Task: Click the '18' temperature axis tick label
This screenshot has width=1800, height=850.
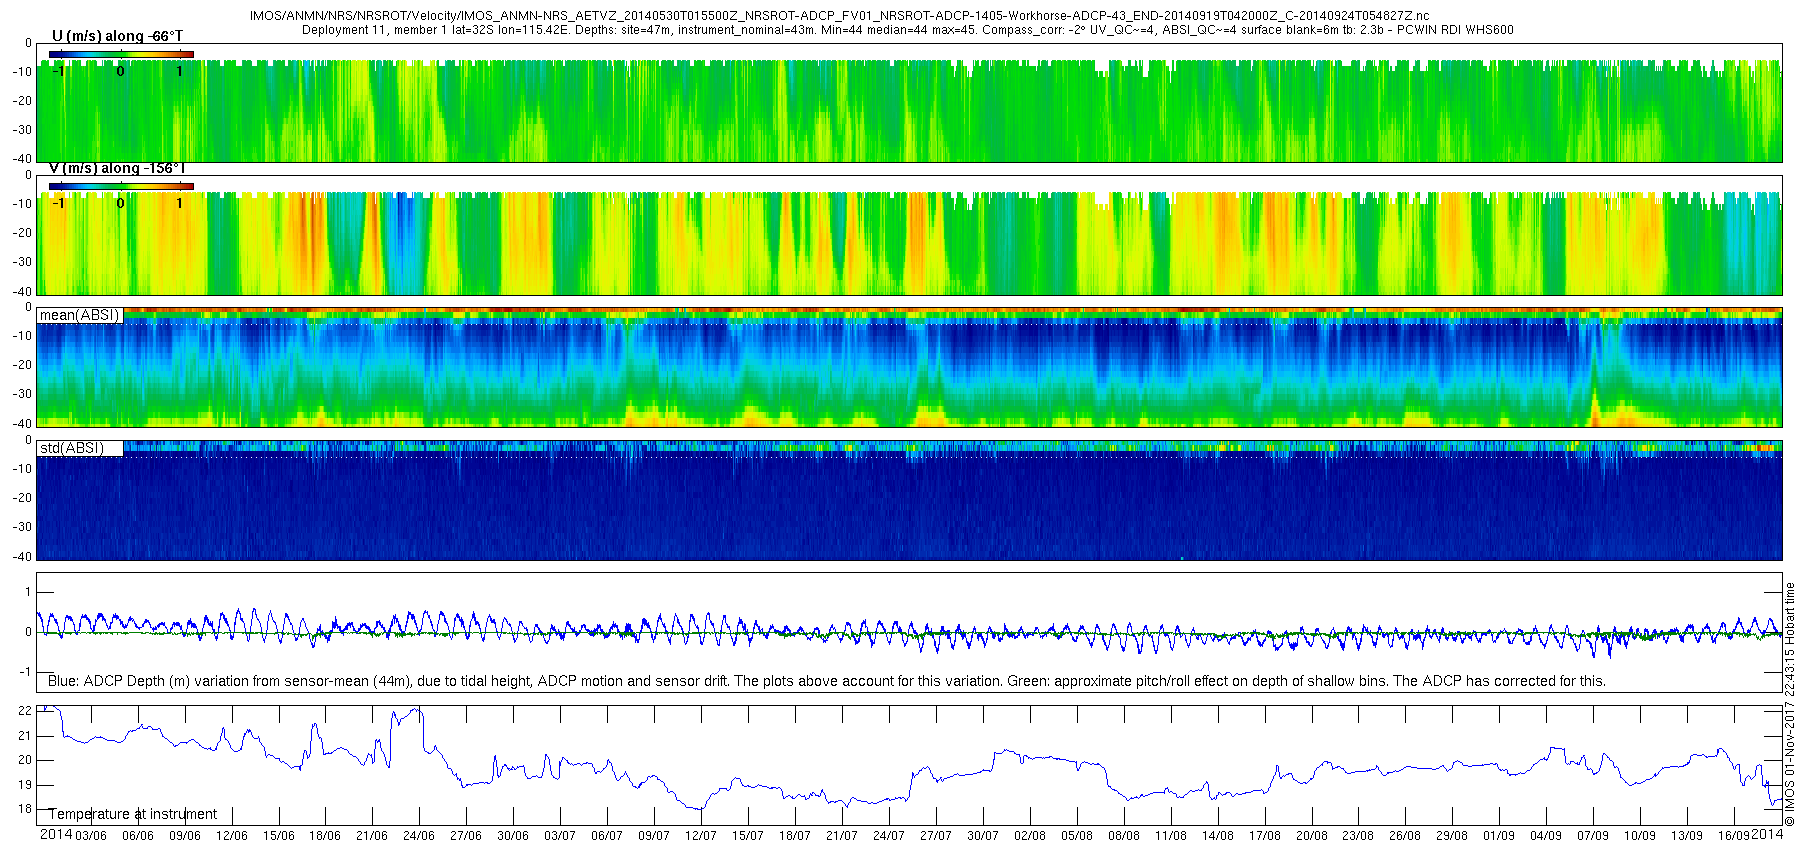Action: click(26, 809)
